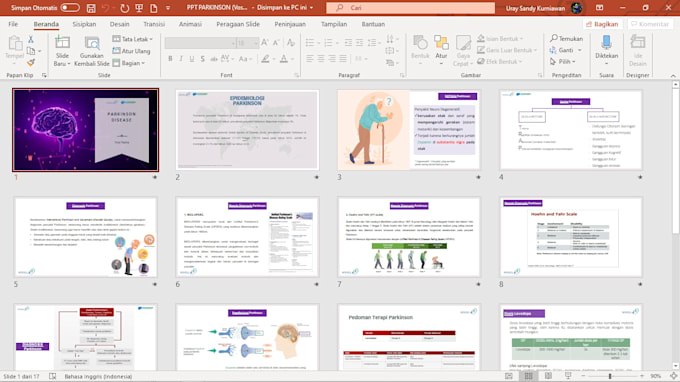
Task: Open the Transisi tab
Action: 154,24
